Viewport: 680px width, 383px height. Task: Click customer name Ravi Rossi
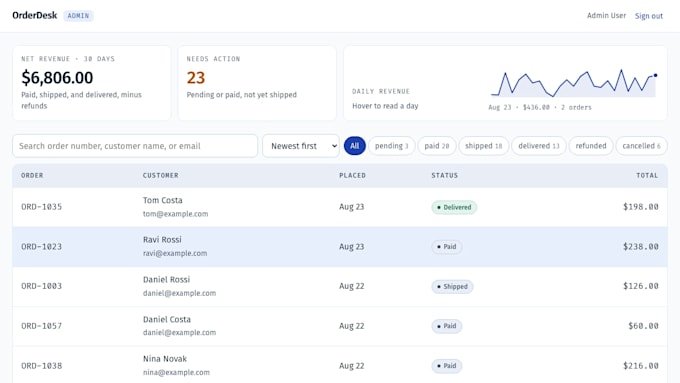pos(162,239)
